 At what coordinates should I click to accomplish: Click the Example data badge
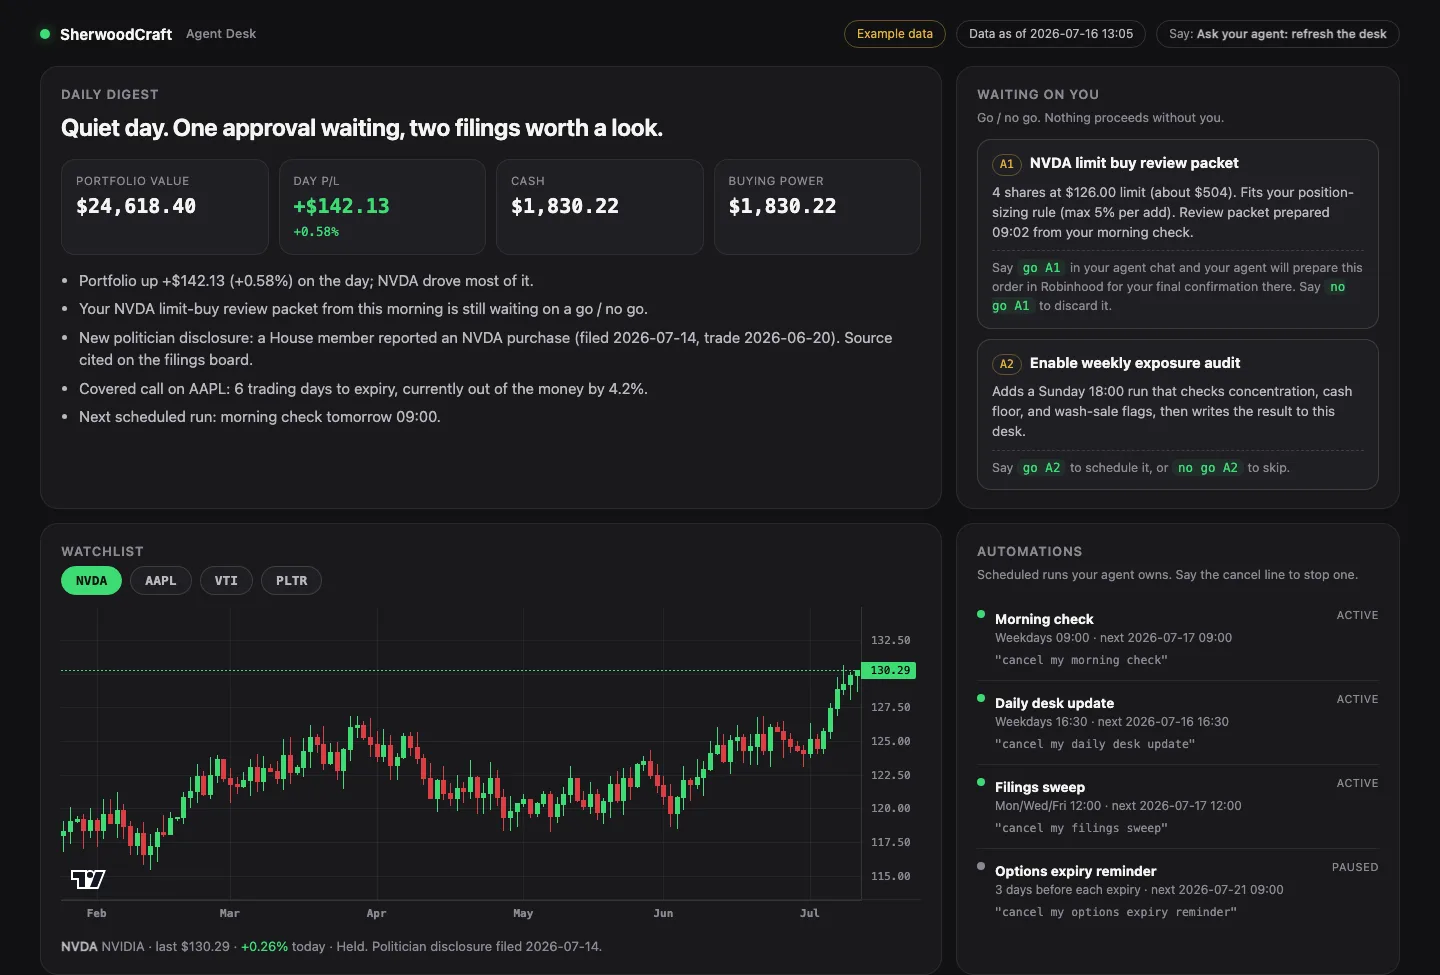[x=895, y=34]
